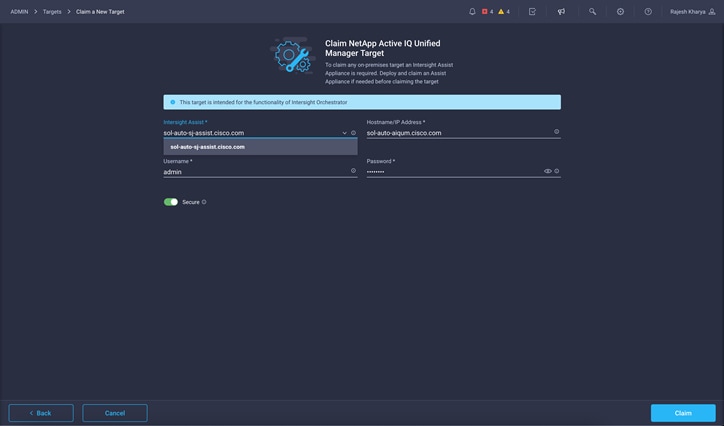Toggle password visibility eye icon

point(548,171)
